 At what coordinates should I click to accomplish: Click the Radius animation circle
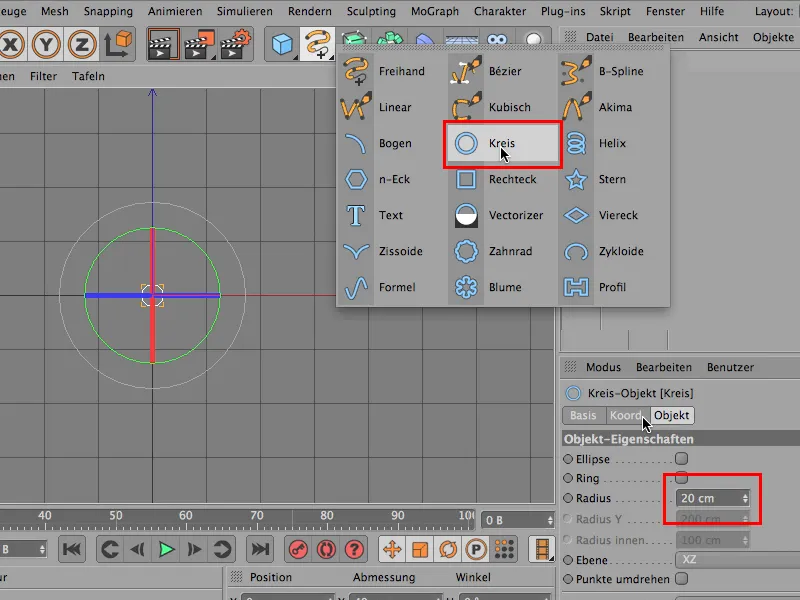(x=568, y=498)
